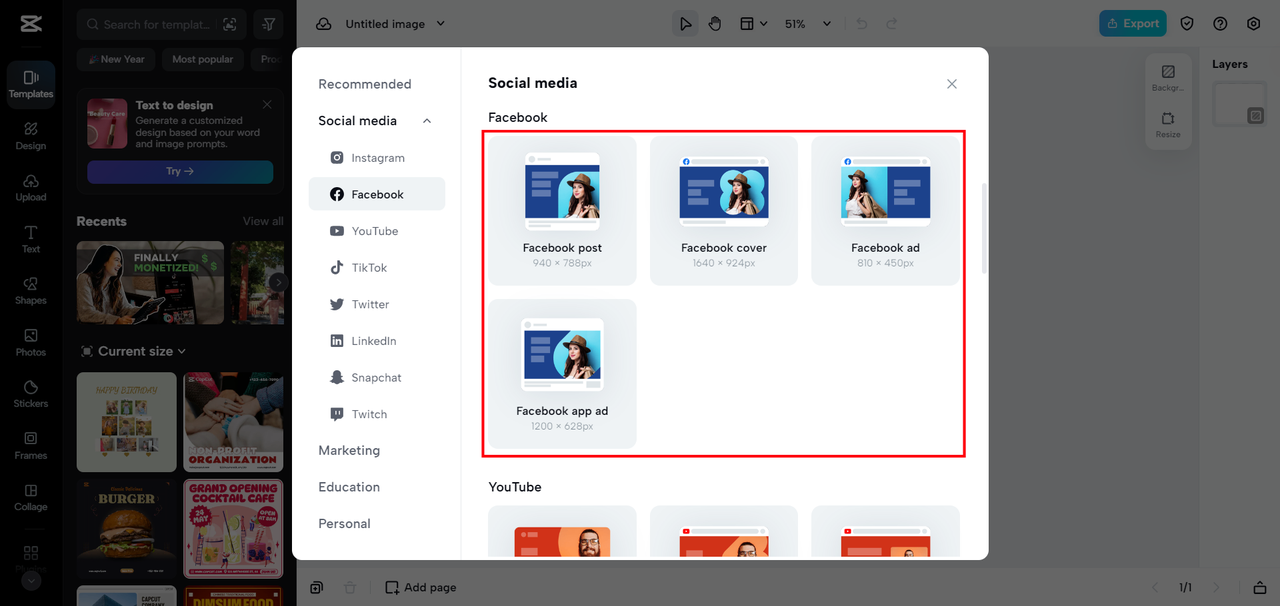Select LinkedIn in the sidebar list
This screenshot has height=606, width=1280.
click(377, 341)
